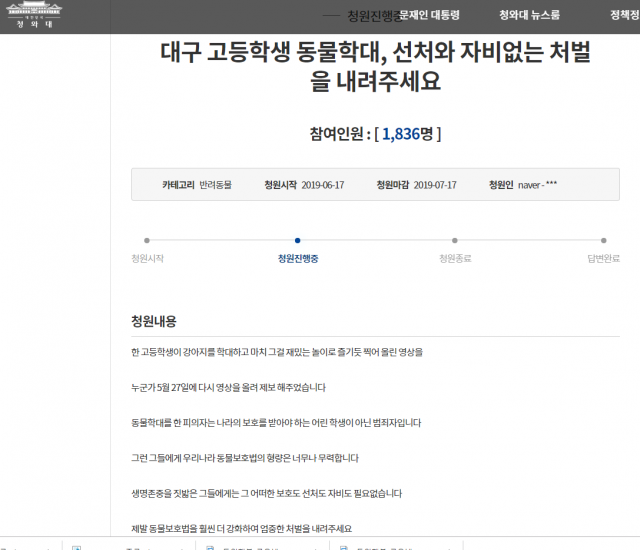The height and width of the screenshot is (550, 640).
Task: Click the 청원인 label
Action: 501,185
